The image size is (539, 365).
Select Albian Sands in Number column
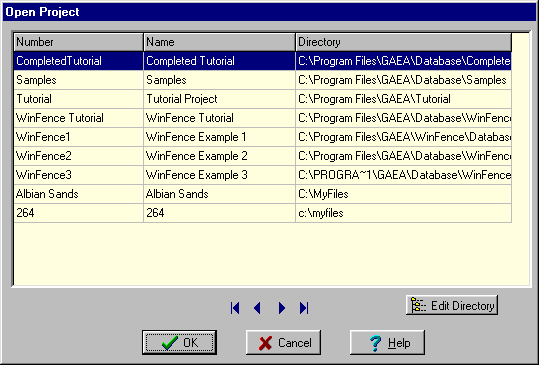pyautogui.click(x=78, y=194)
